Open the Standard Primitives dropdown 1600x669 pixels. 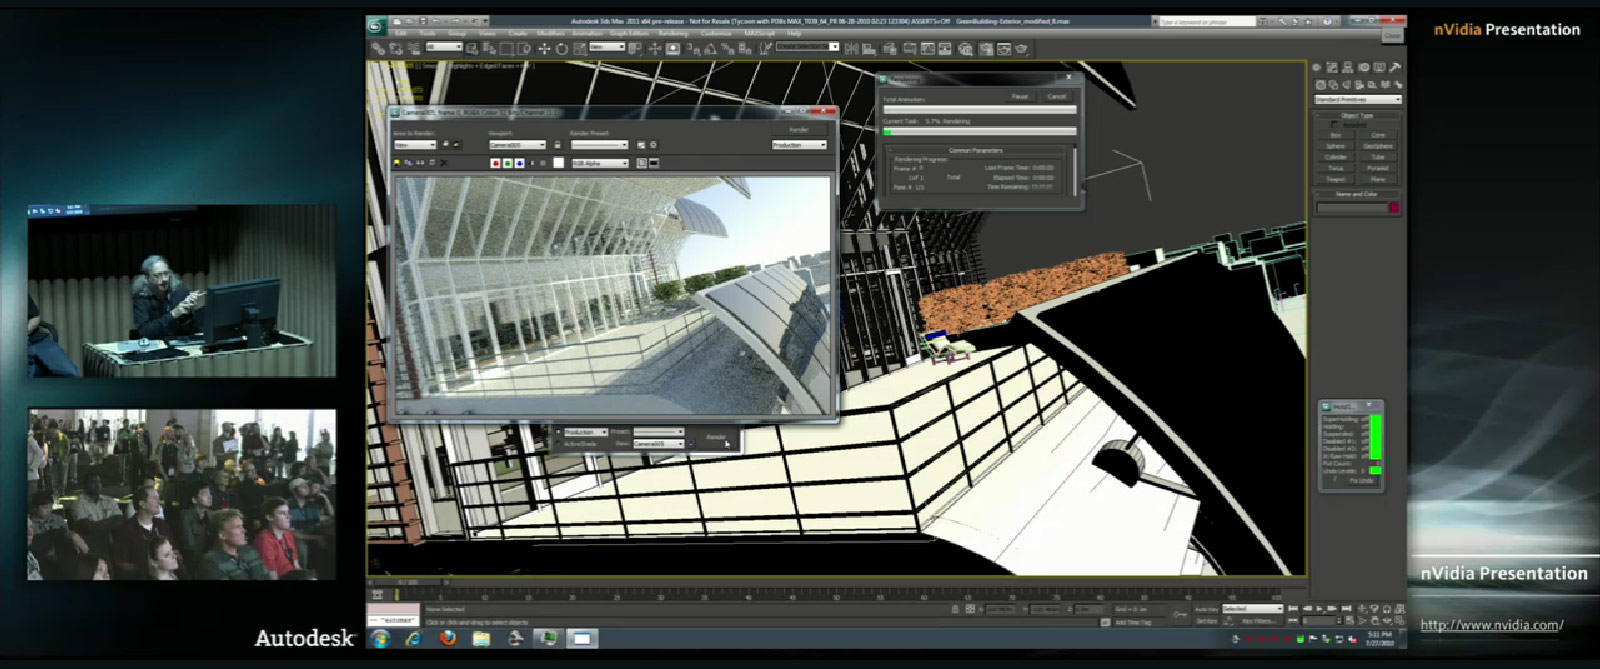click(1357, 99)
